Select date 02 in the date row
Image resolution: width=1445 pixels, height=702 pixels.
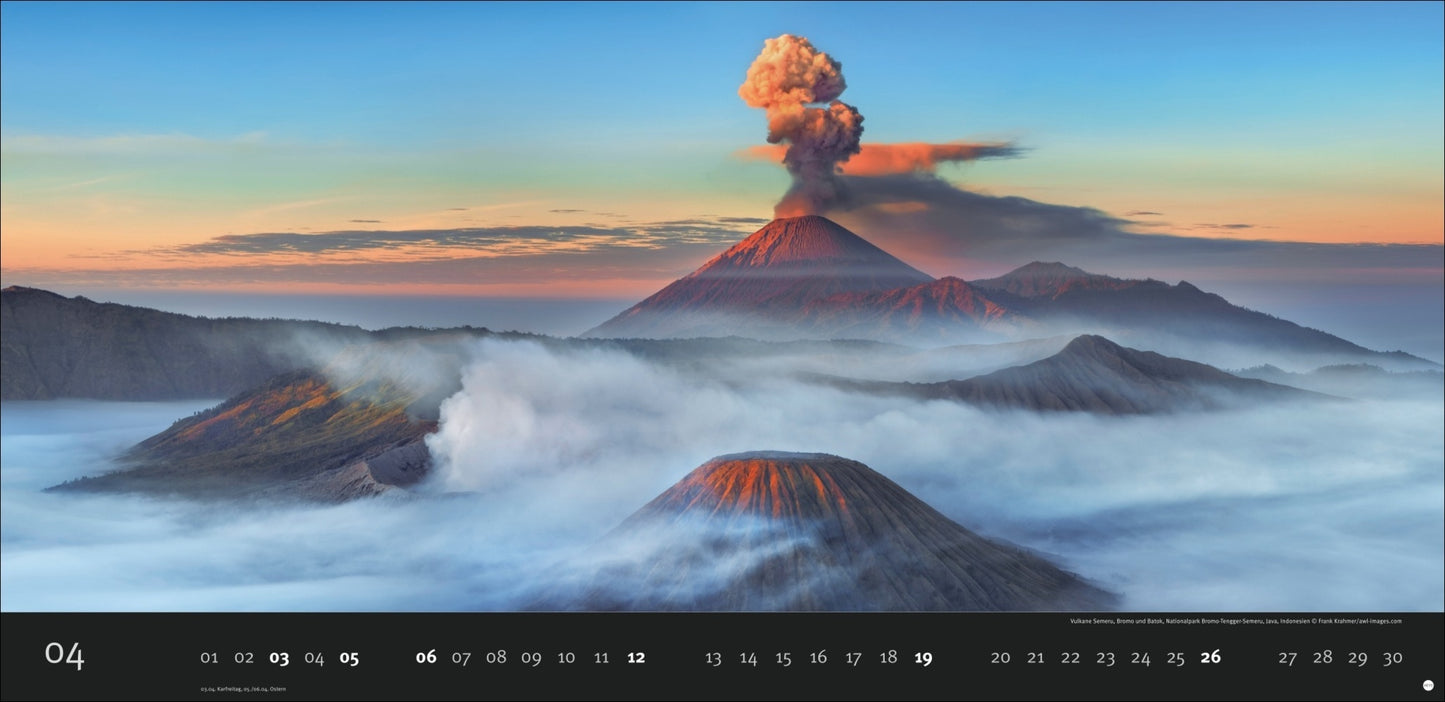click(244, 658)
